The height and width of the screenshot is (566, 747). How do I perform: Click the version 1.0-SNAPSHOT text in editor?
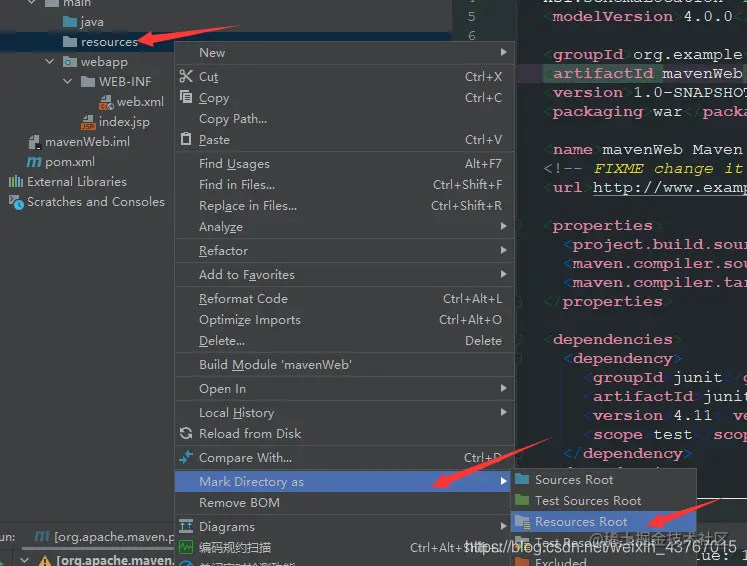pos(645,92)
